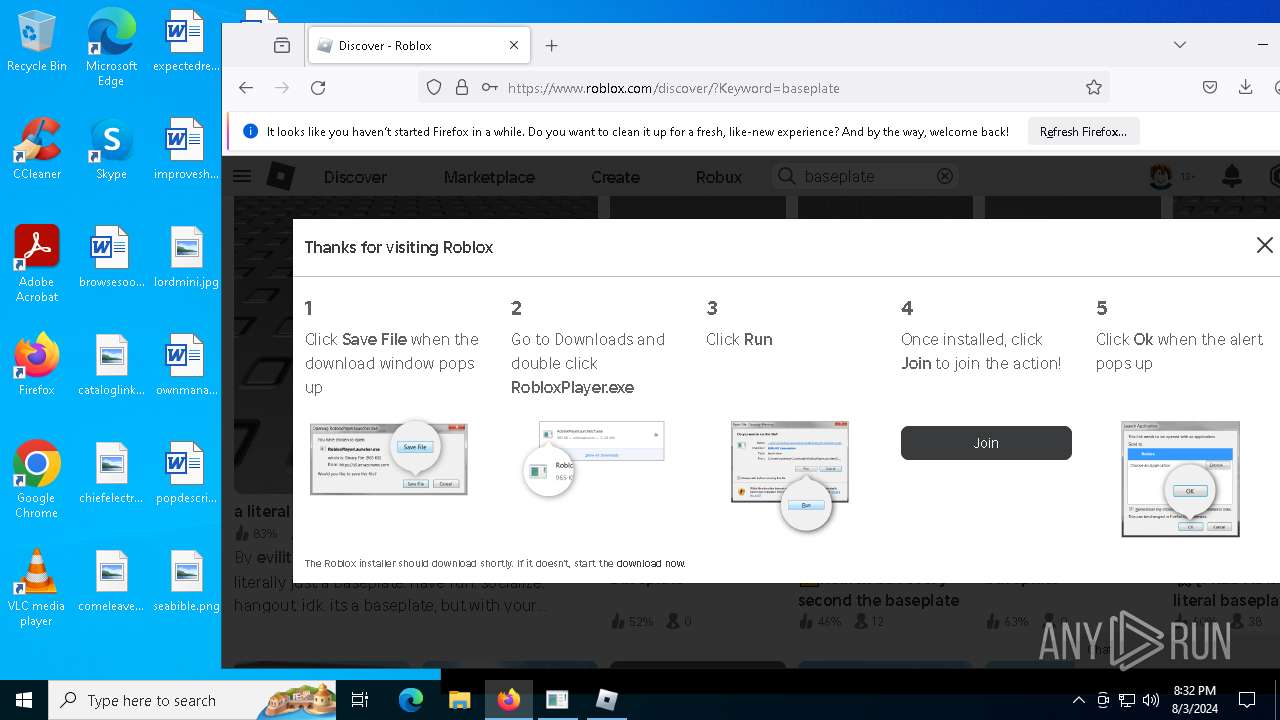Click the Roblox logo home icon
This screenshot has height=720, width=1280.
[281, 177]
